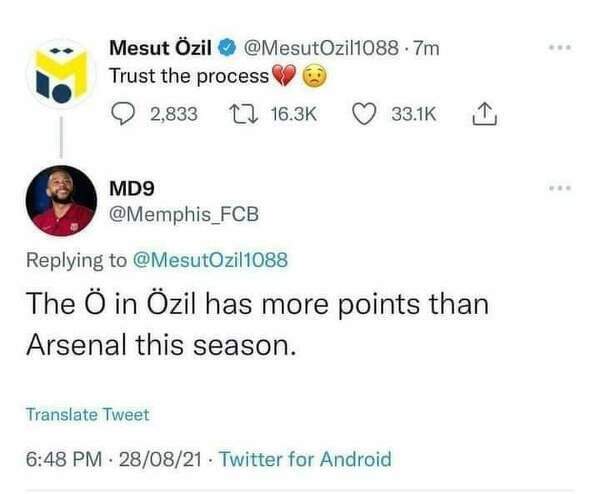Image resolution: width=600 pixels, height=494 pixels.
Task: Click @MesutOzil1088 in Replying to line
Action: (210, 260)
